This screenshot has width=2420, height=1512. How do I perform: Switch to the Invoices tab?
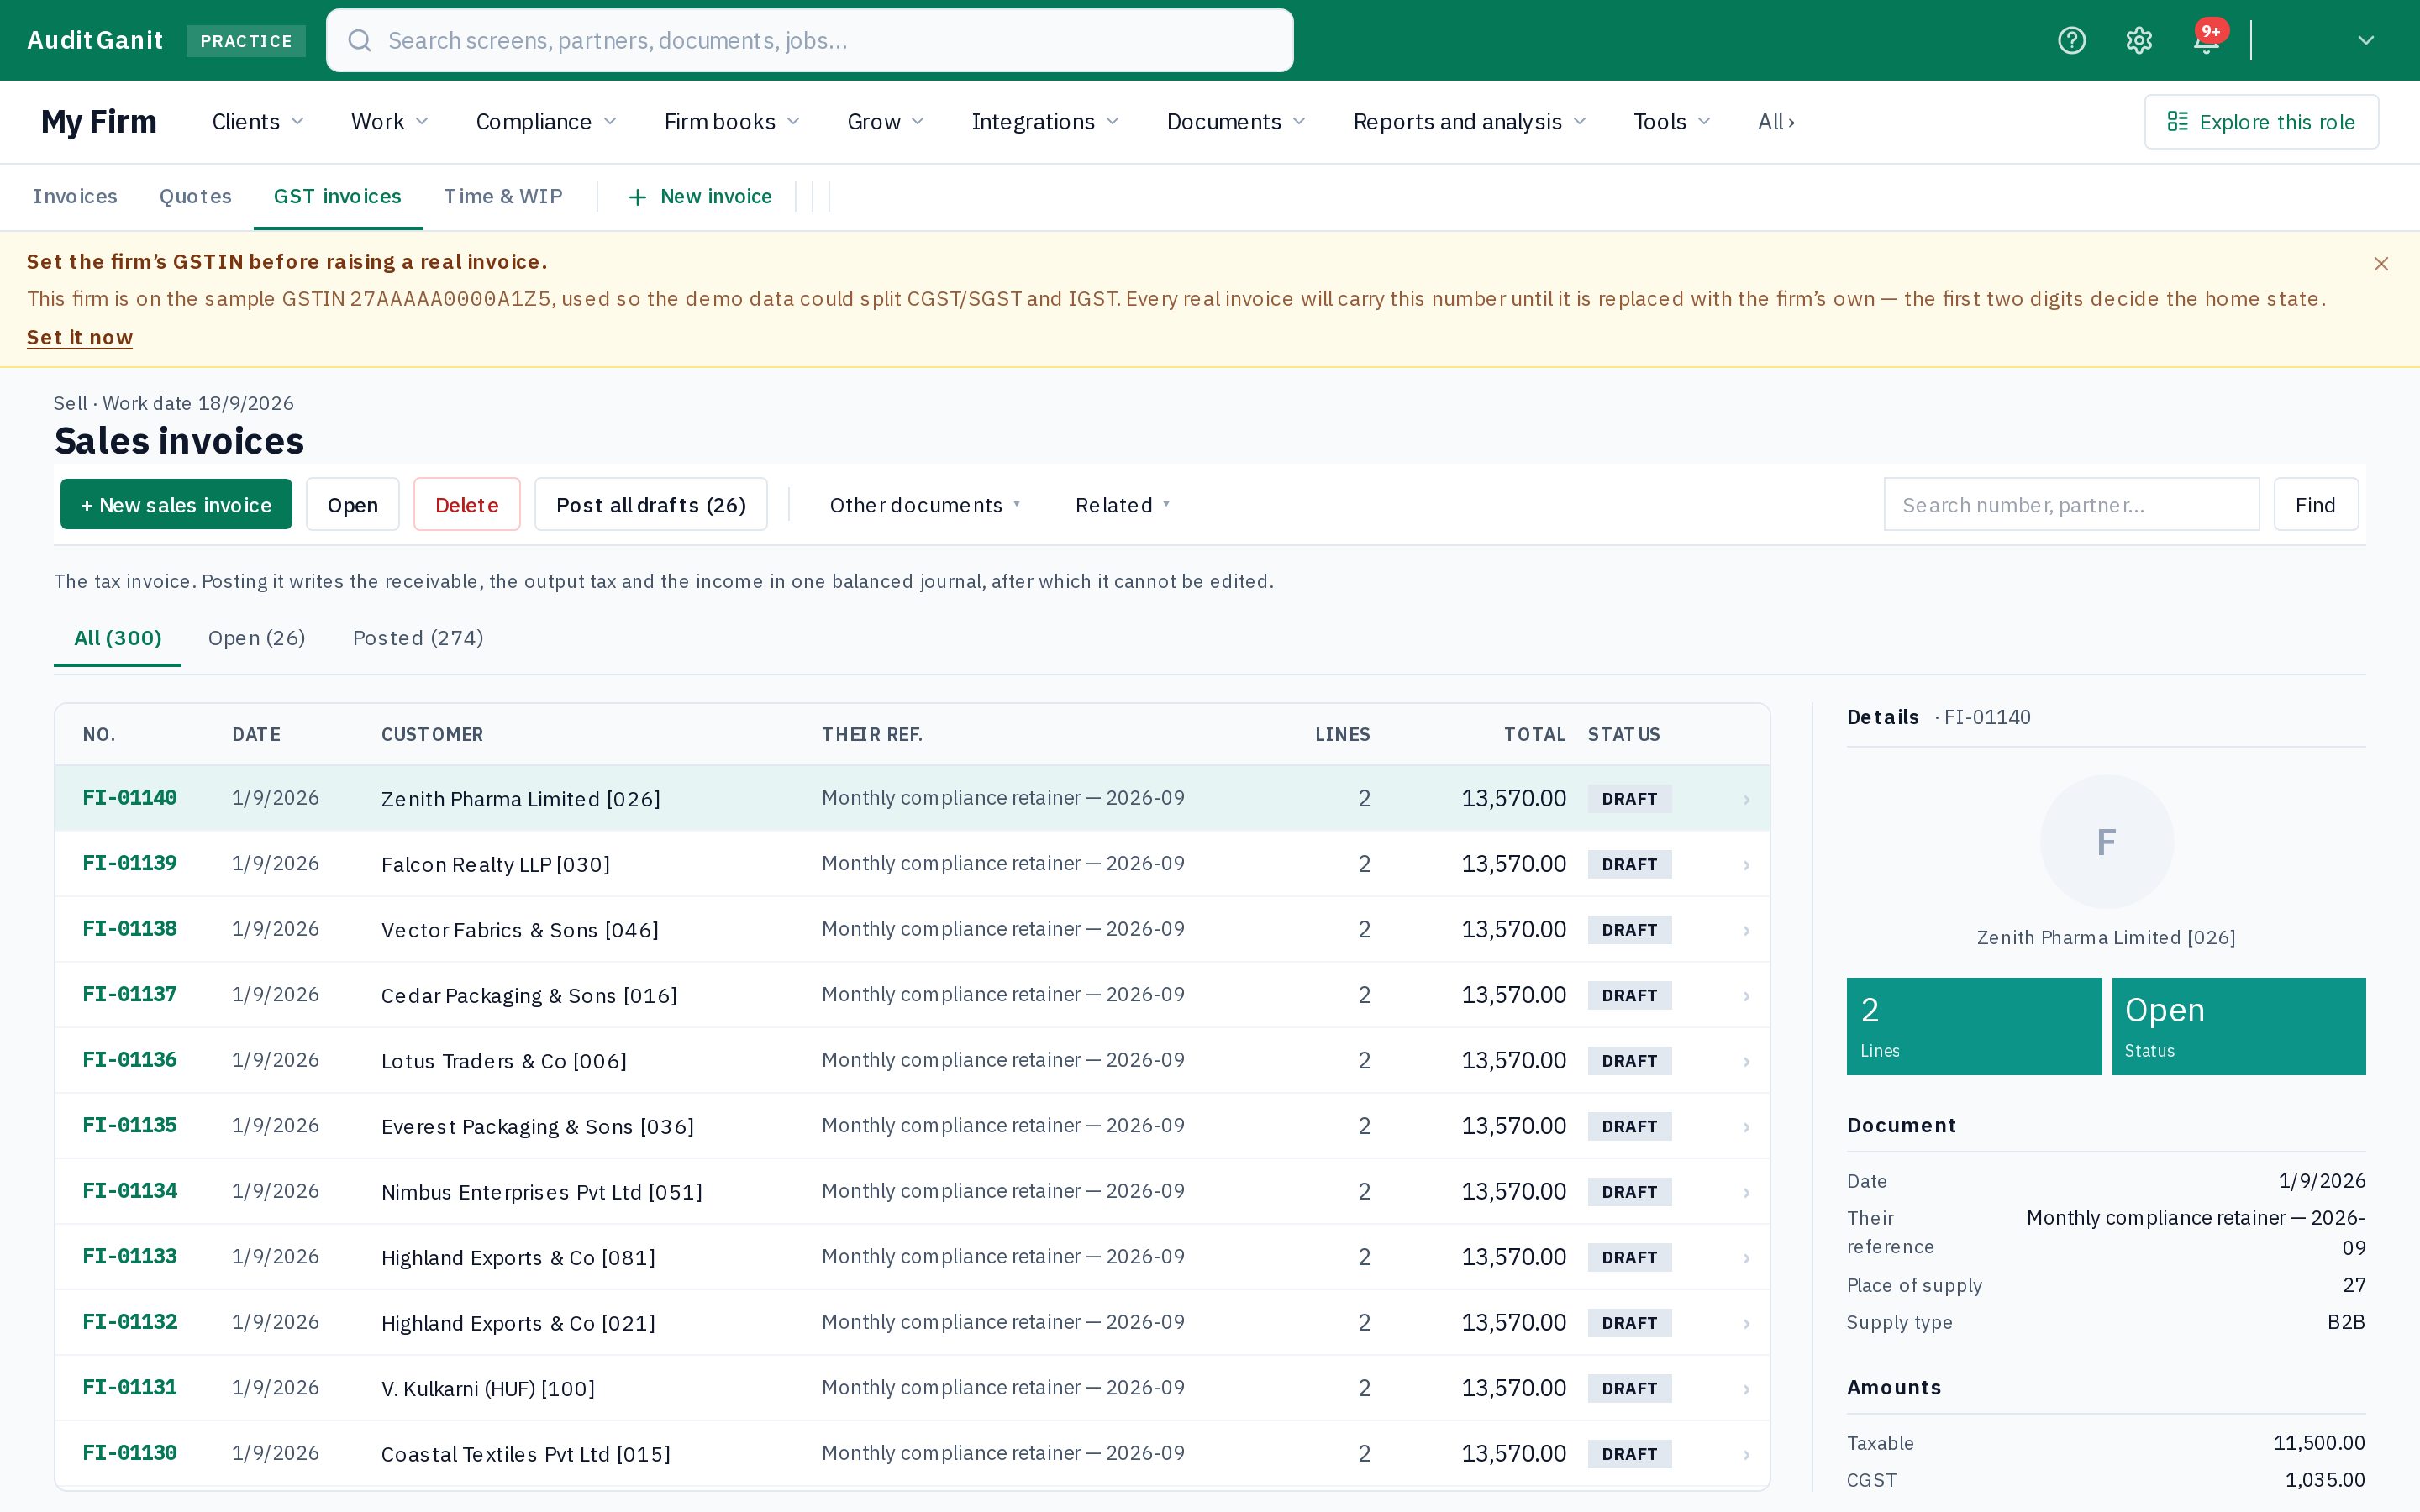tap(75, 196)
